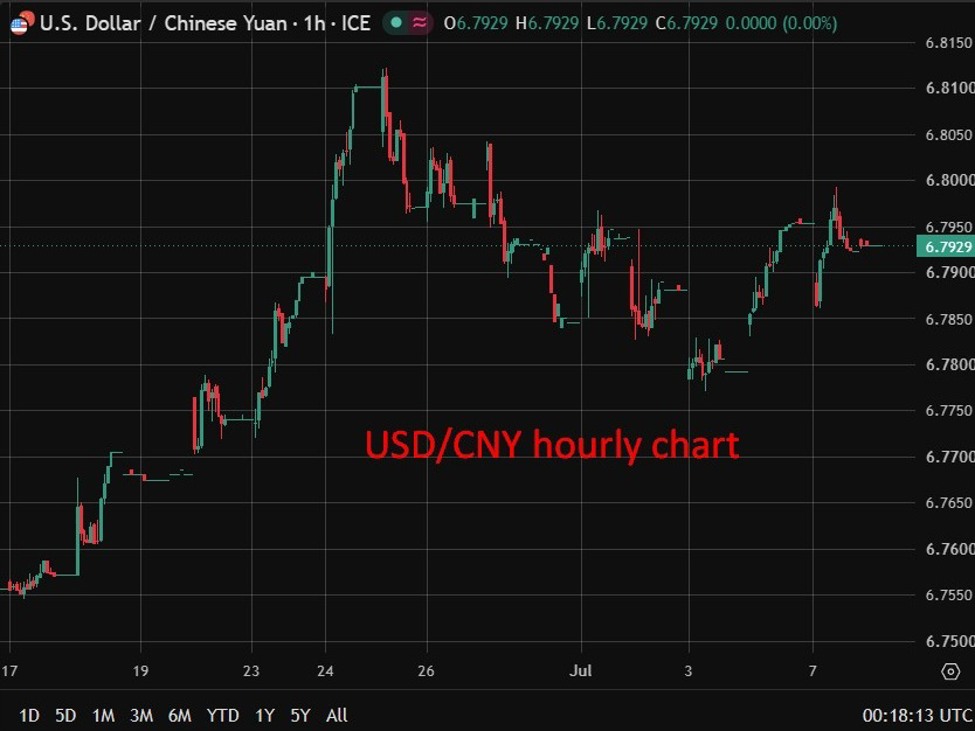Click the 6.7550 price axis label
975x731 pixels.
pos(950,595)
